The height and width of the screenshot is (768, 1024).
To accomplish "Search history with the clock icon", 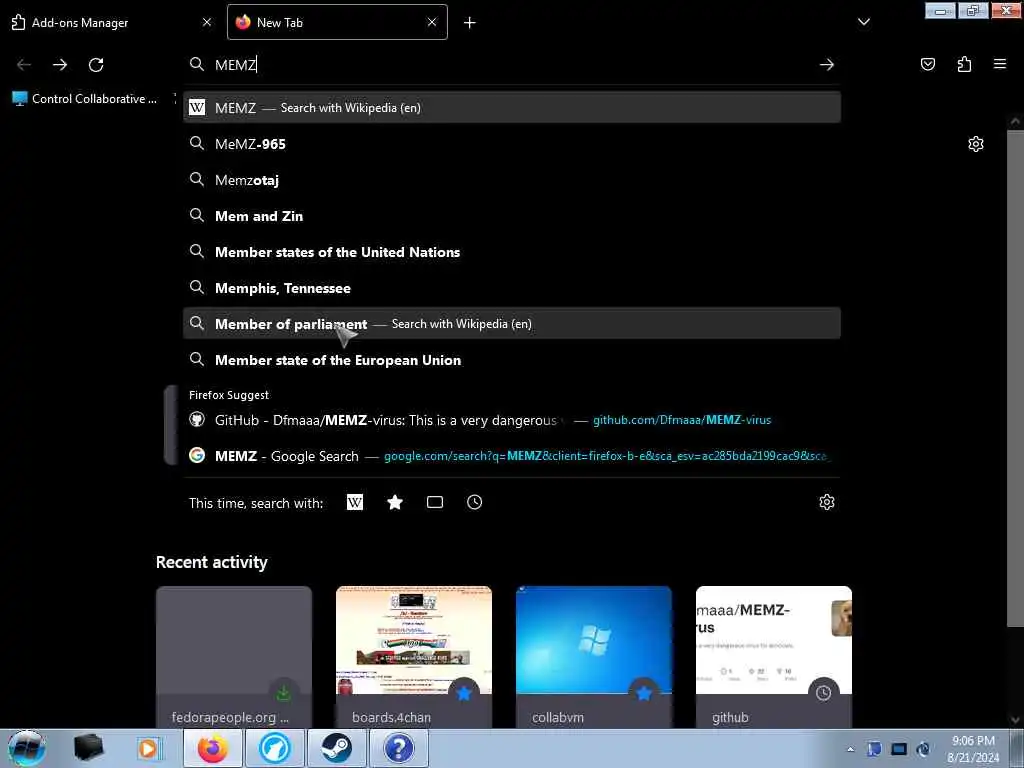I will click(x=475, y=502).
